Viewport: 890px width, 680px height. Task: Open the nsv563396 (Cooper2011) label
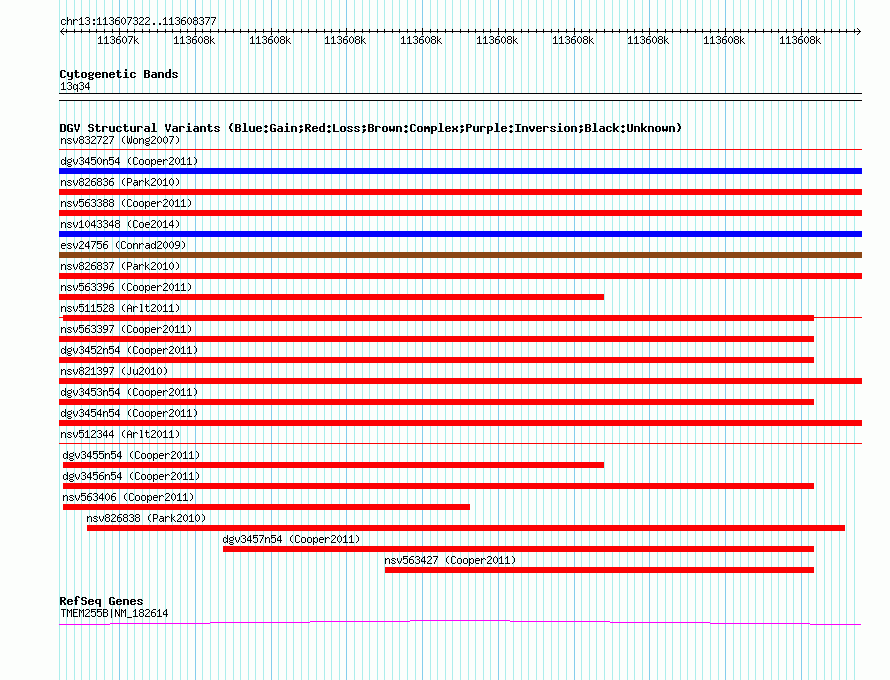click(x=126, y=287)
